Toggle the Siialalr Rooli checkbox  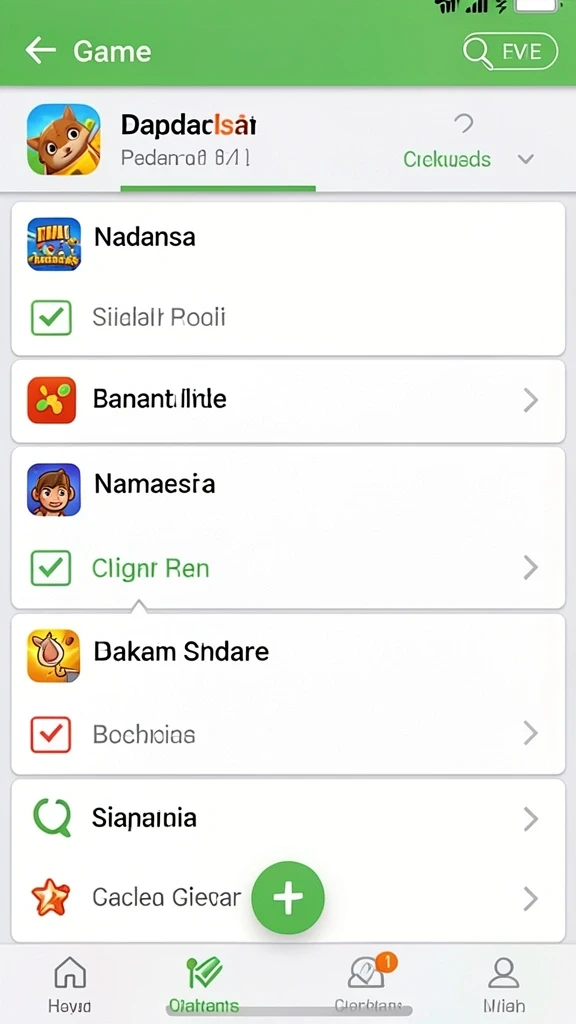[x=51, y=317]
